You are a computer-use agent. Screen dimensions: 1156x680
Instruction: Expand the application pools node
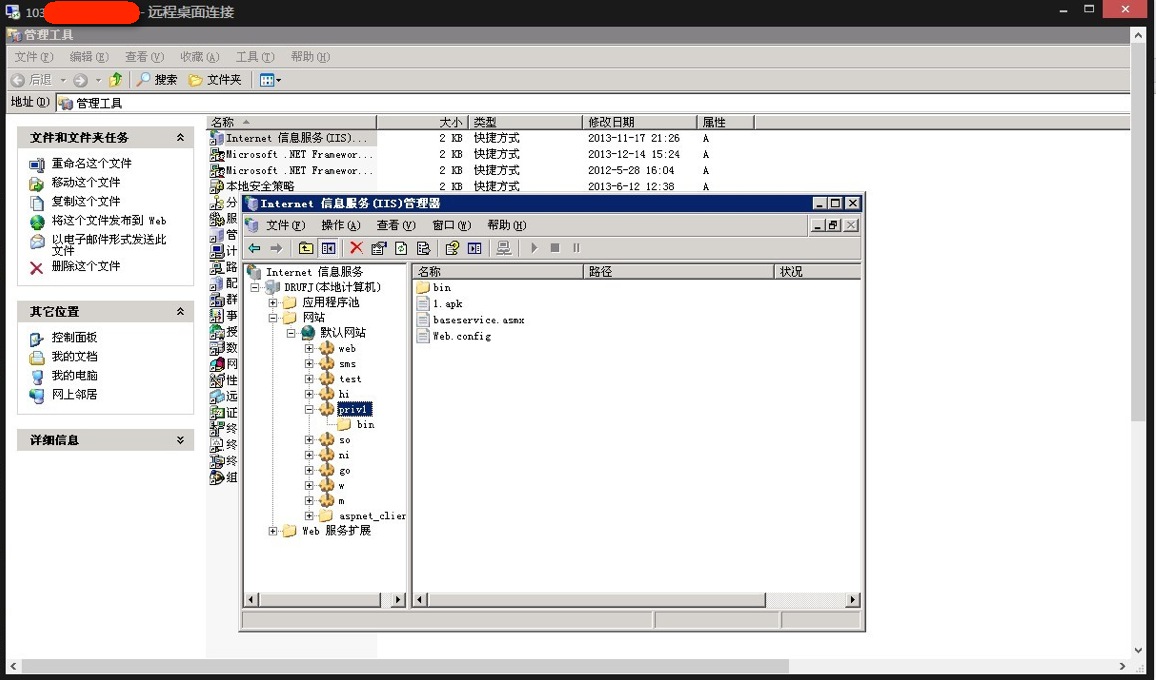(272, 302)
